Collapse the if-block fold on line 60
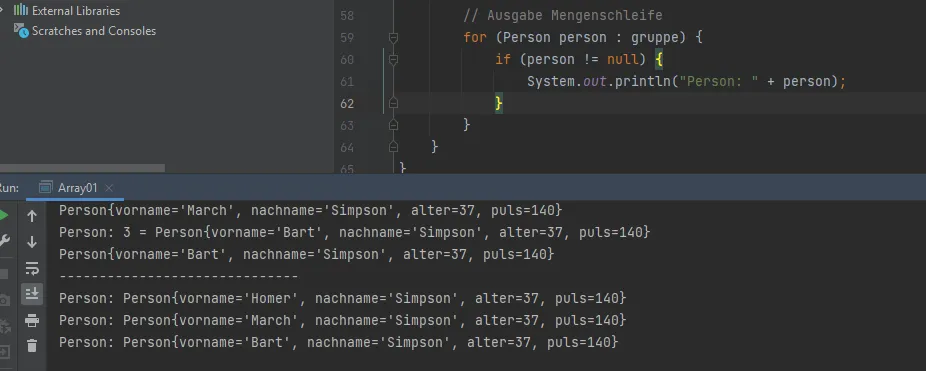Viewport: 926px width, 371px height. click(393, 59)
